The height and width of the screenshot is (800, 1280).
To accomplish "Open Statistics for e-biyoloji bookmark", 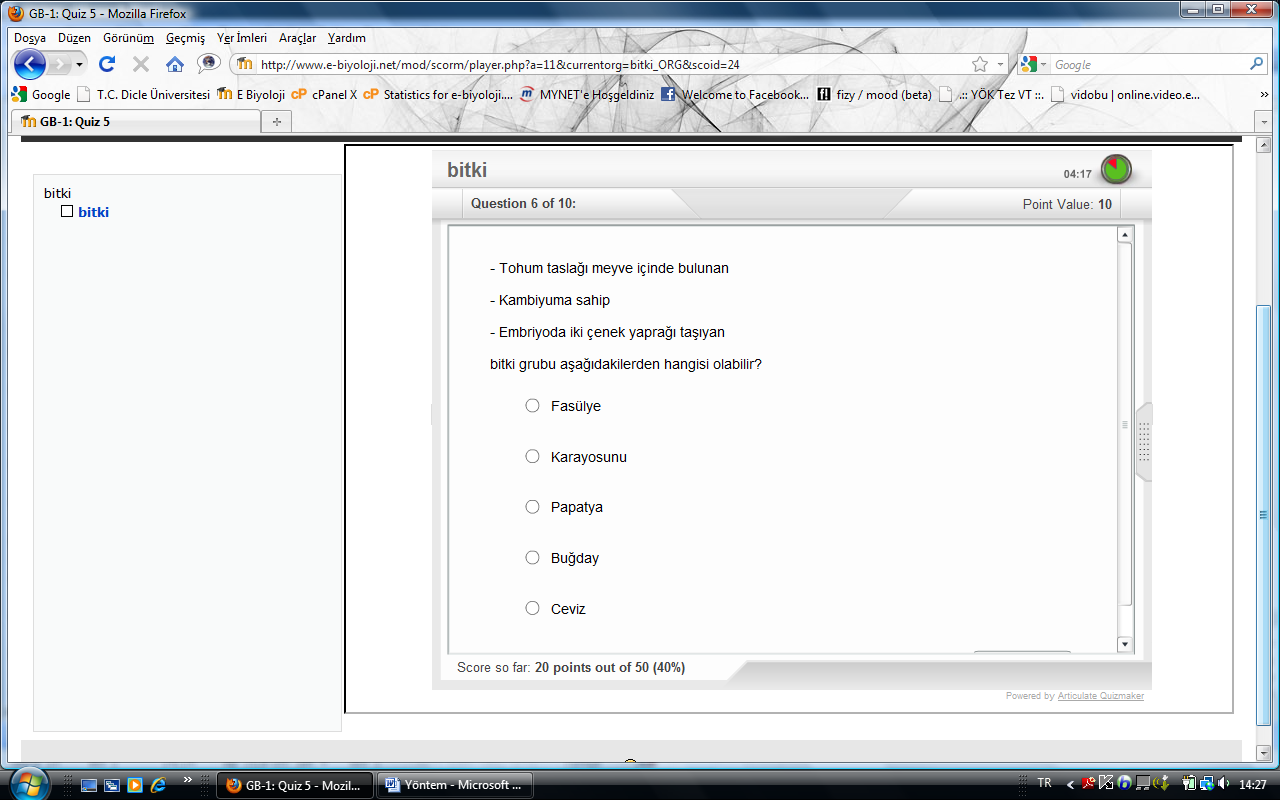I will 438,95.
